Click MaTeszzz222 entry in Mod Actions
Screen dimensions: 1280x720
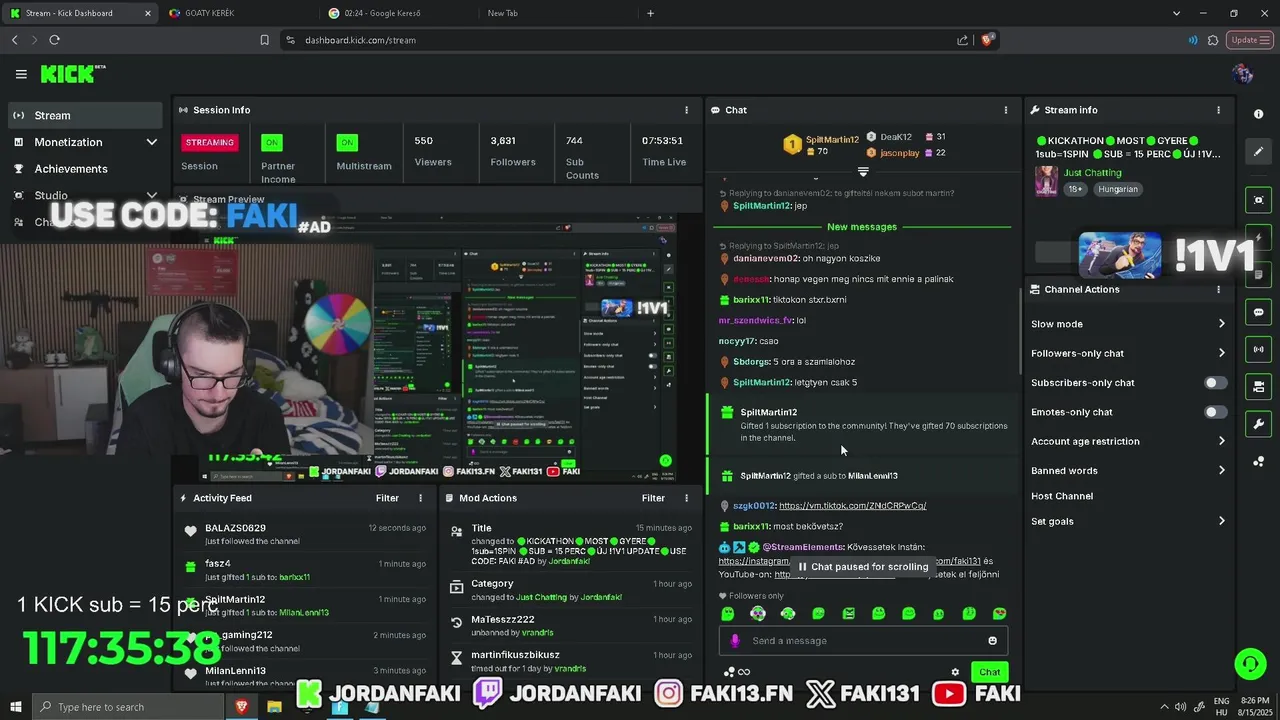pyautogui.click(x=503, y=620)
